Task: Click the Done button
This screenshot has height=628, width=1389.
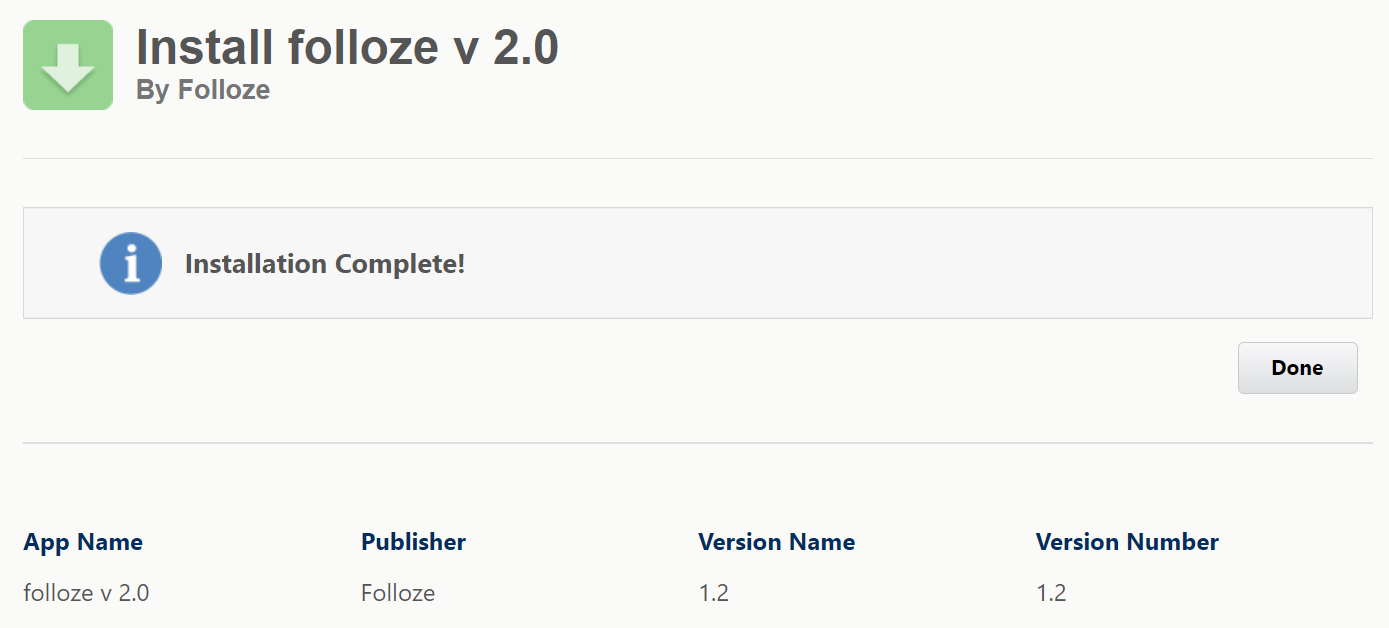Action: coord(1297,367)
